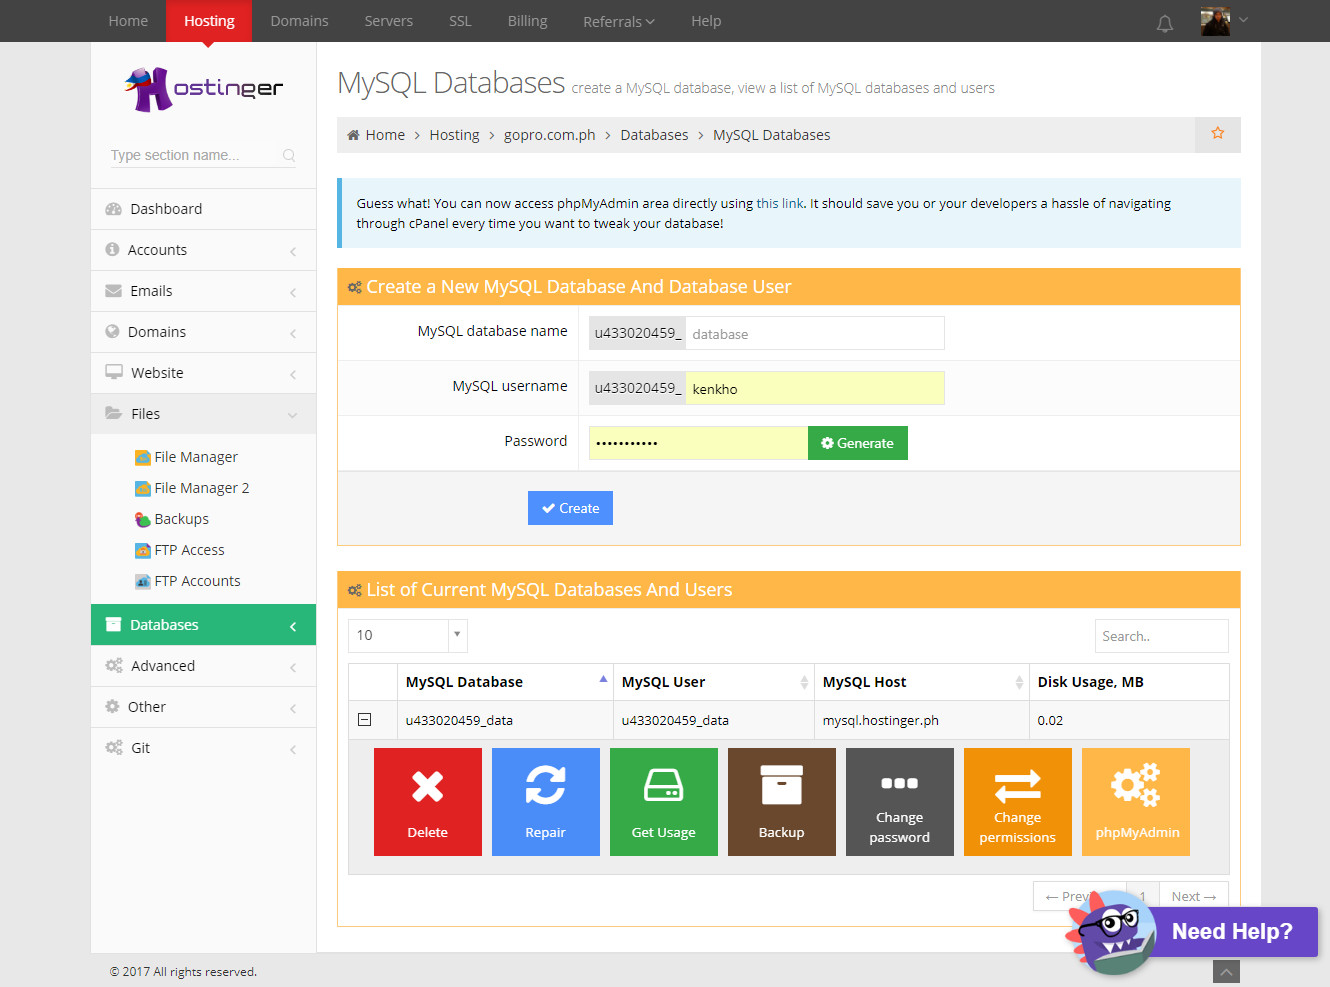
Task: Sort by MySQL Host column
Action: click(x=922, y=682)
